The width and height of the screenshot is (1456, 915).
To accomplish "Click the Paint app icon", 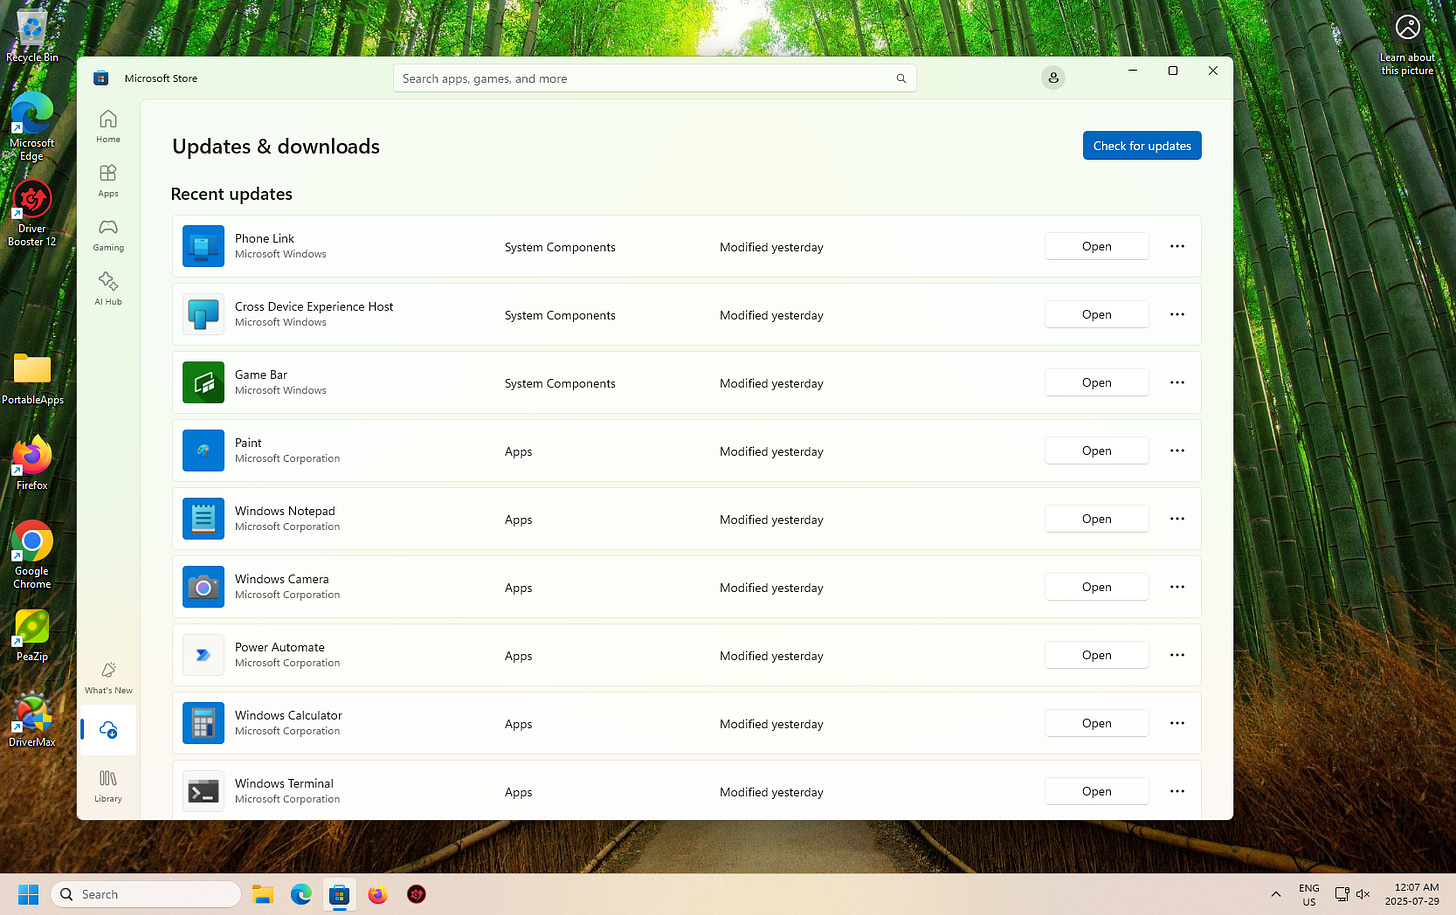I will click(203, 450).
